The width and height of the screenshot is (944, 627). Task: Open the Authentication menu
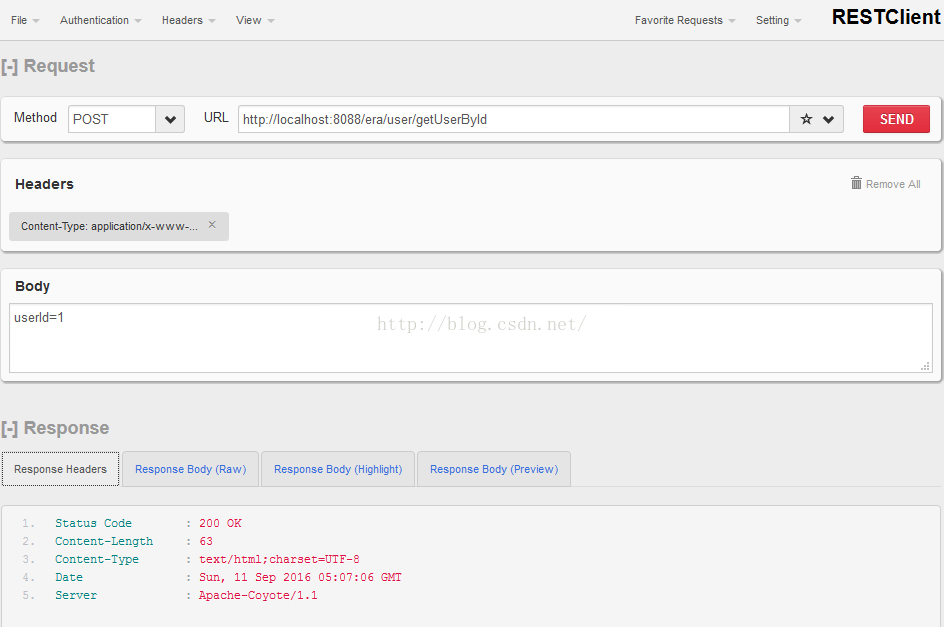point(101,20)
